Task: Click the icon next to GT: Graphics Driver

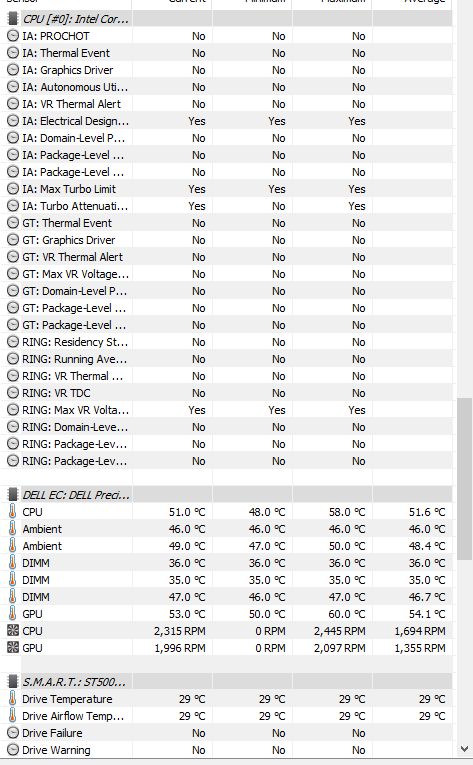Action: point(13,241)
